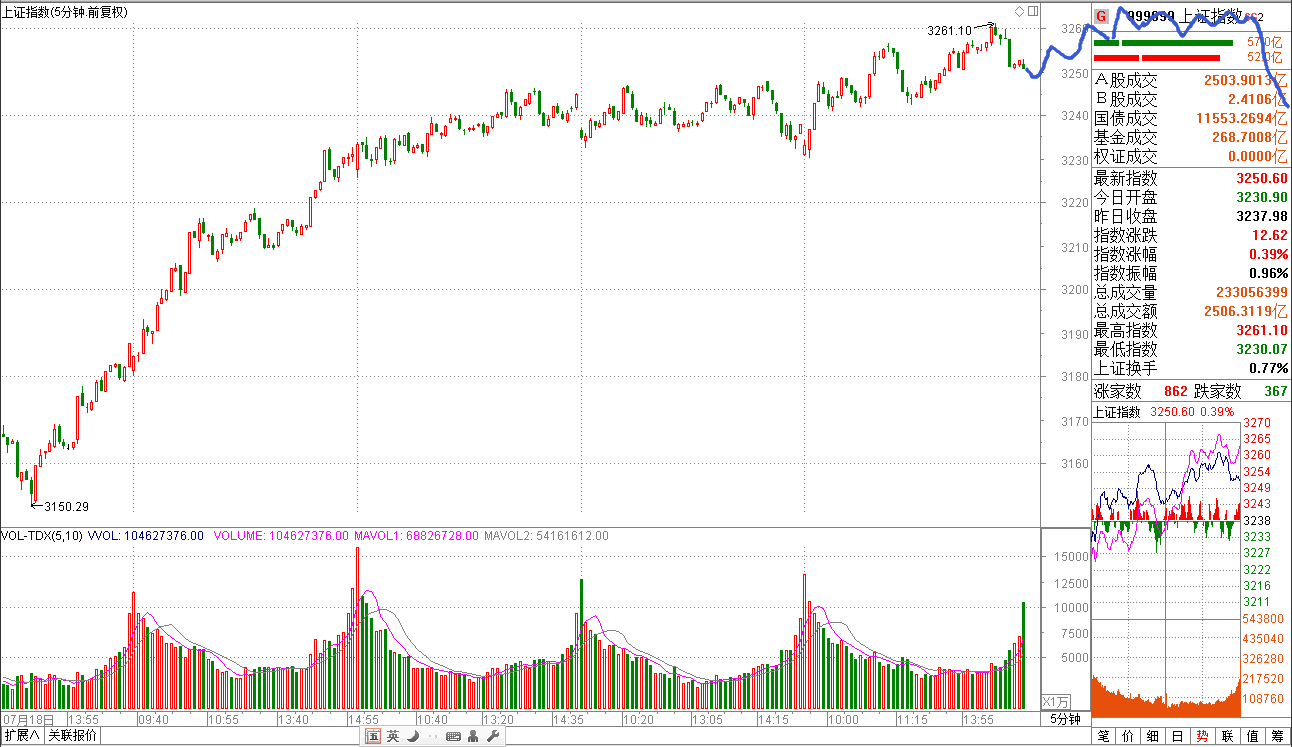Click the 3261.10 high price label
Viewport: 1292px width, 747px height.
(x=949, y=30)
